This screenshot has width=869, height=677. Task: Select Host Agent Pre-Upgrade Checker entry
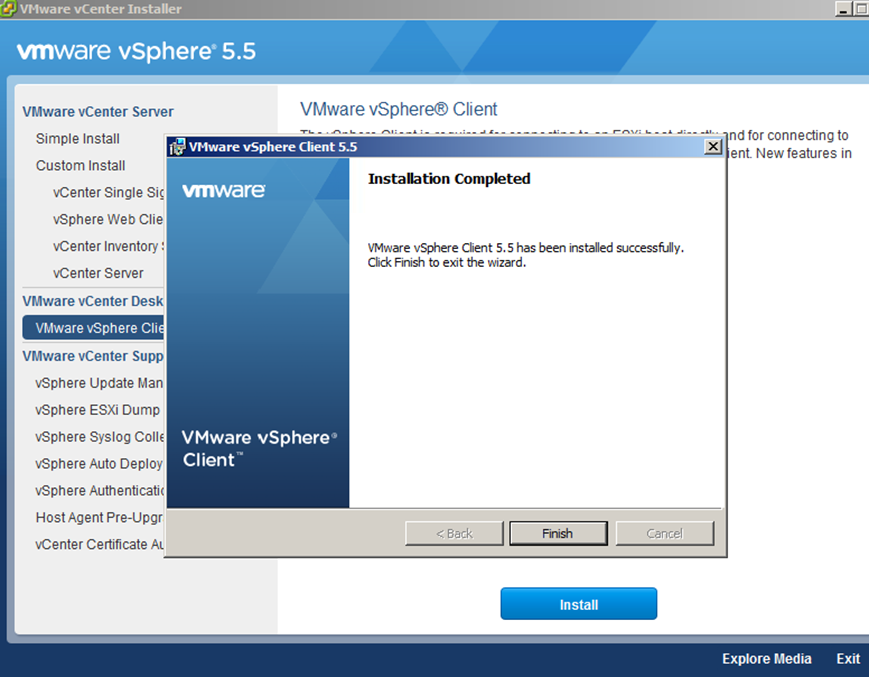99,517
